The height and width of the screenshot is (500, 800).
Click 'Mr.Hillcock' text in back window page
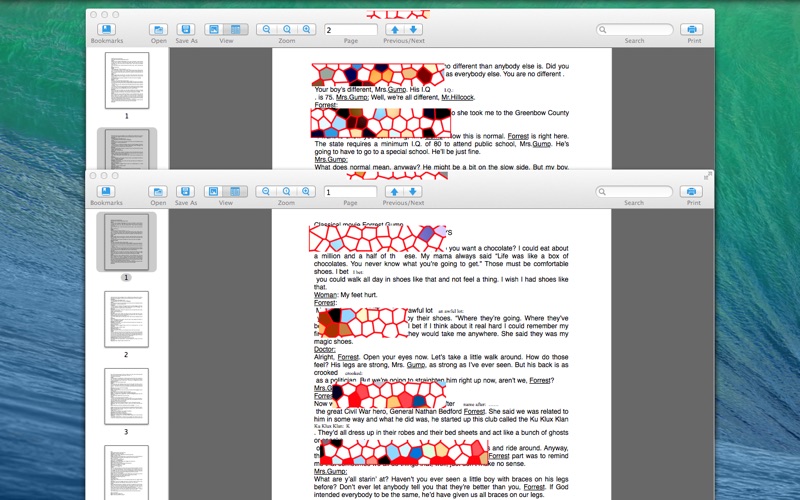coord(458,97)
